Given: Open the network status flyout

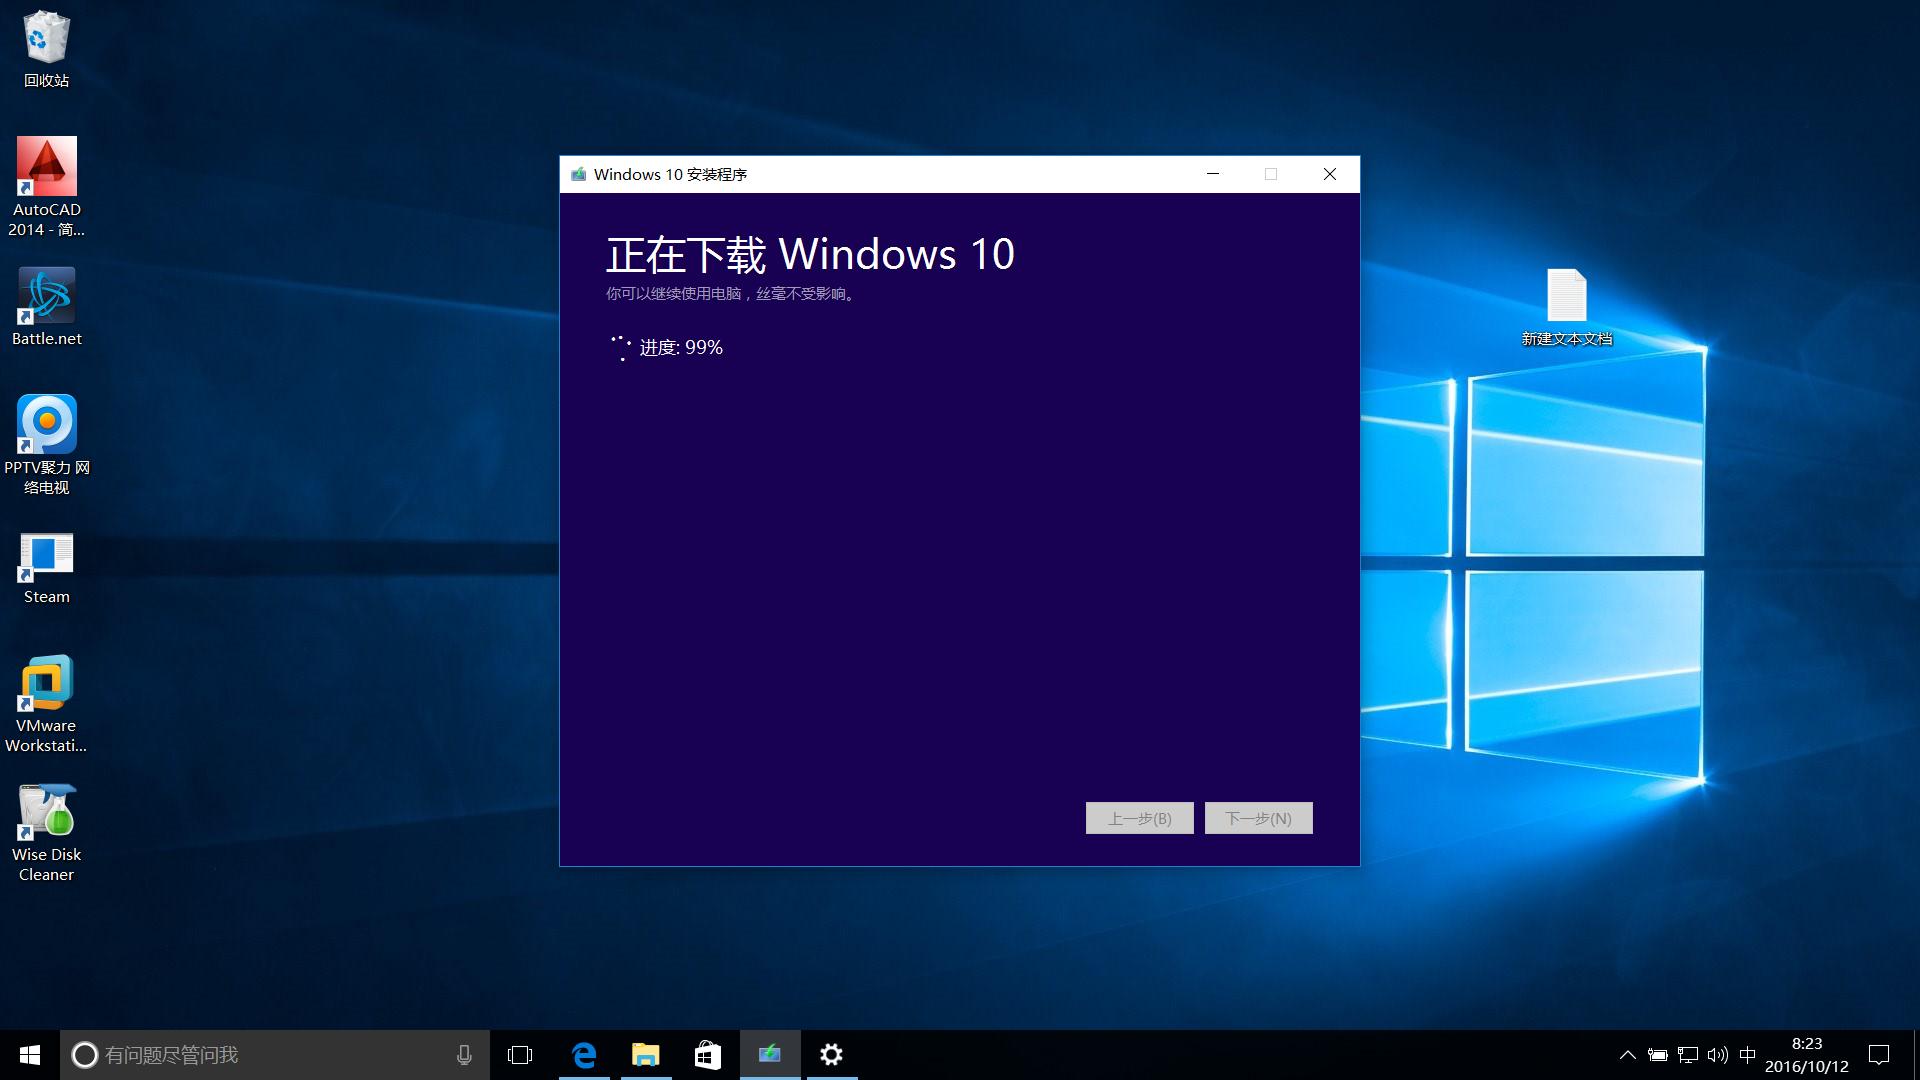Looking at the screenshot, I should 1687,1054.
